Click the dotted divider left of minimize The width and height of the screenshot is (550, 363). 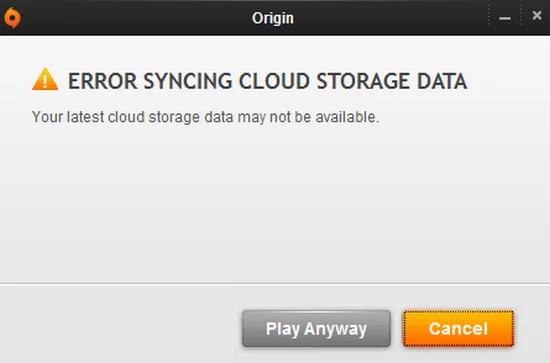click(x=489, y=16)
